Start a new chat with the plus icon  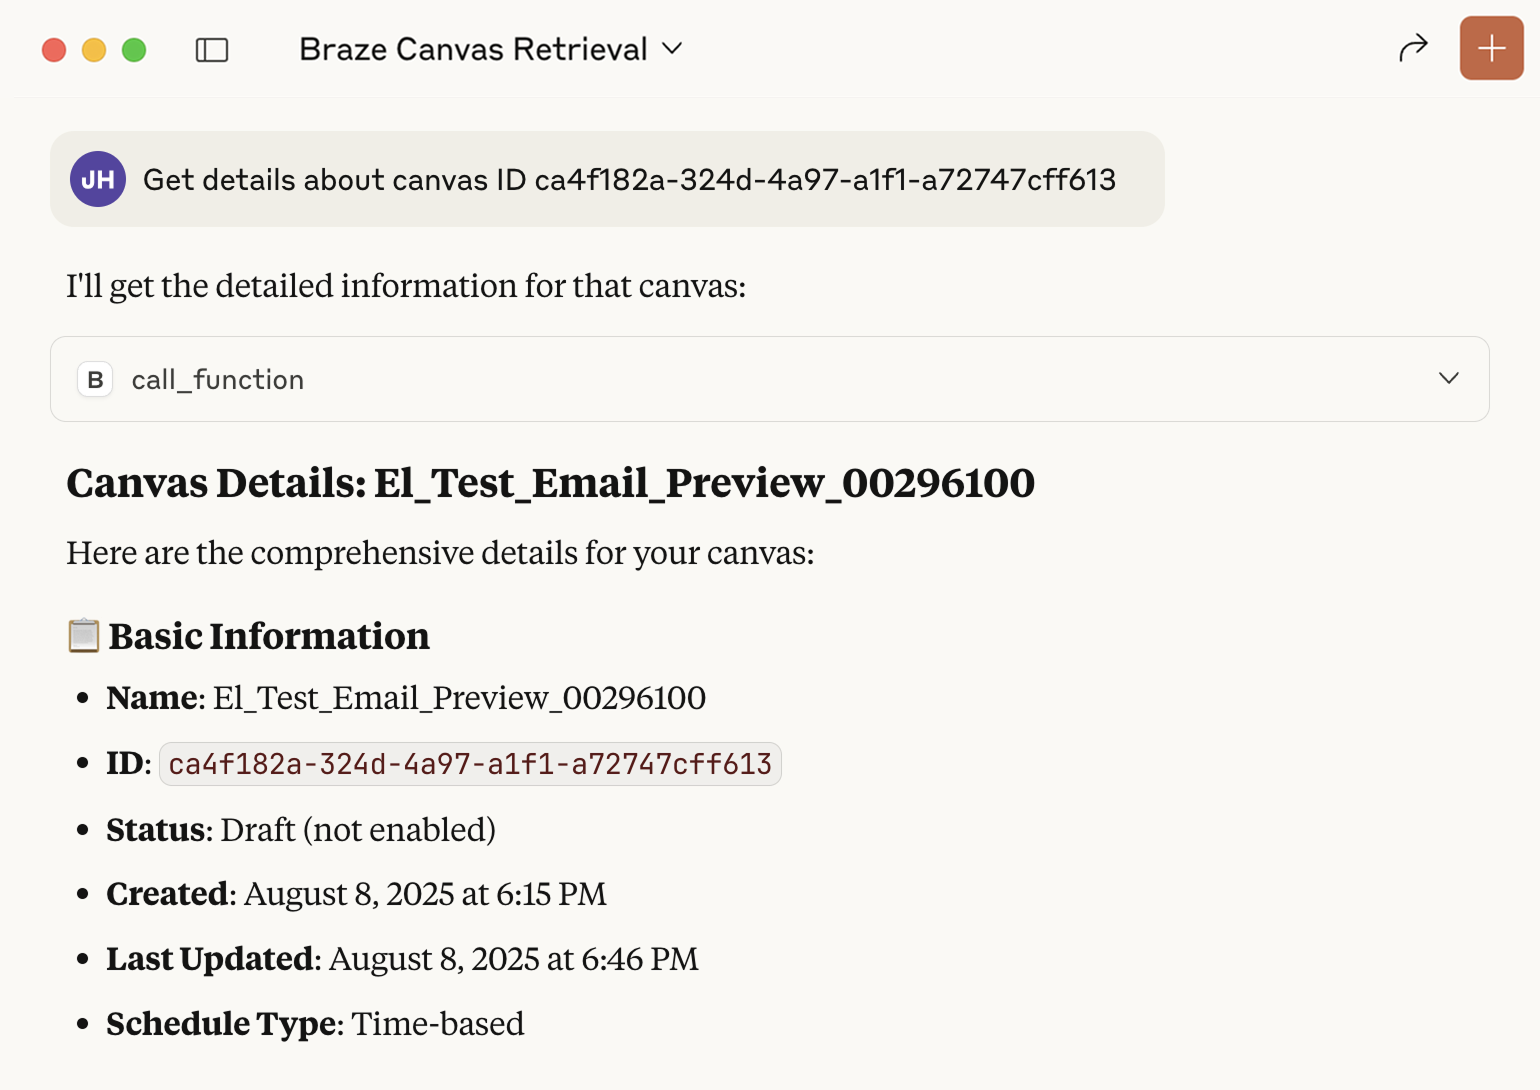point(1491,47)
